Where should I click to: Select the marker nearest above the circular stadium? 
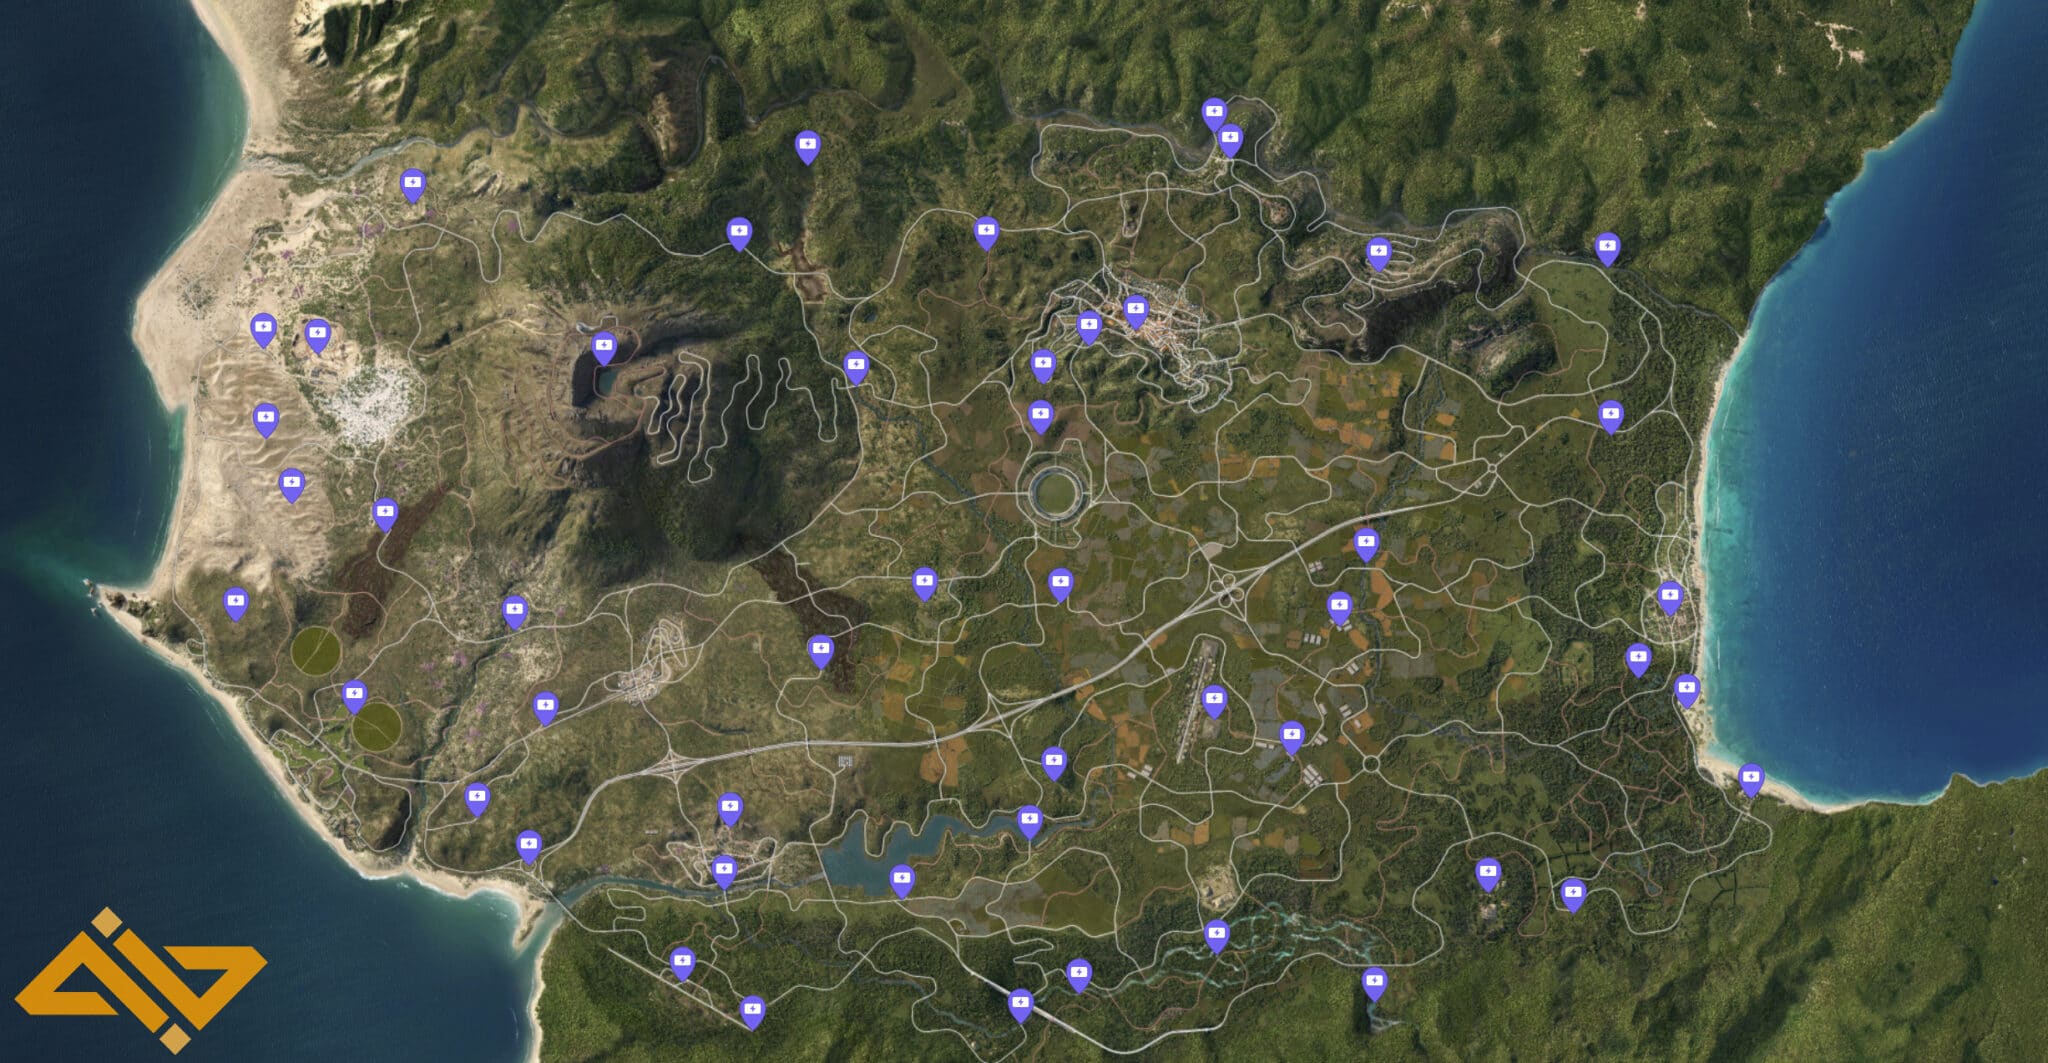click(1041, 417)
